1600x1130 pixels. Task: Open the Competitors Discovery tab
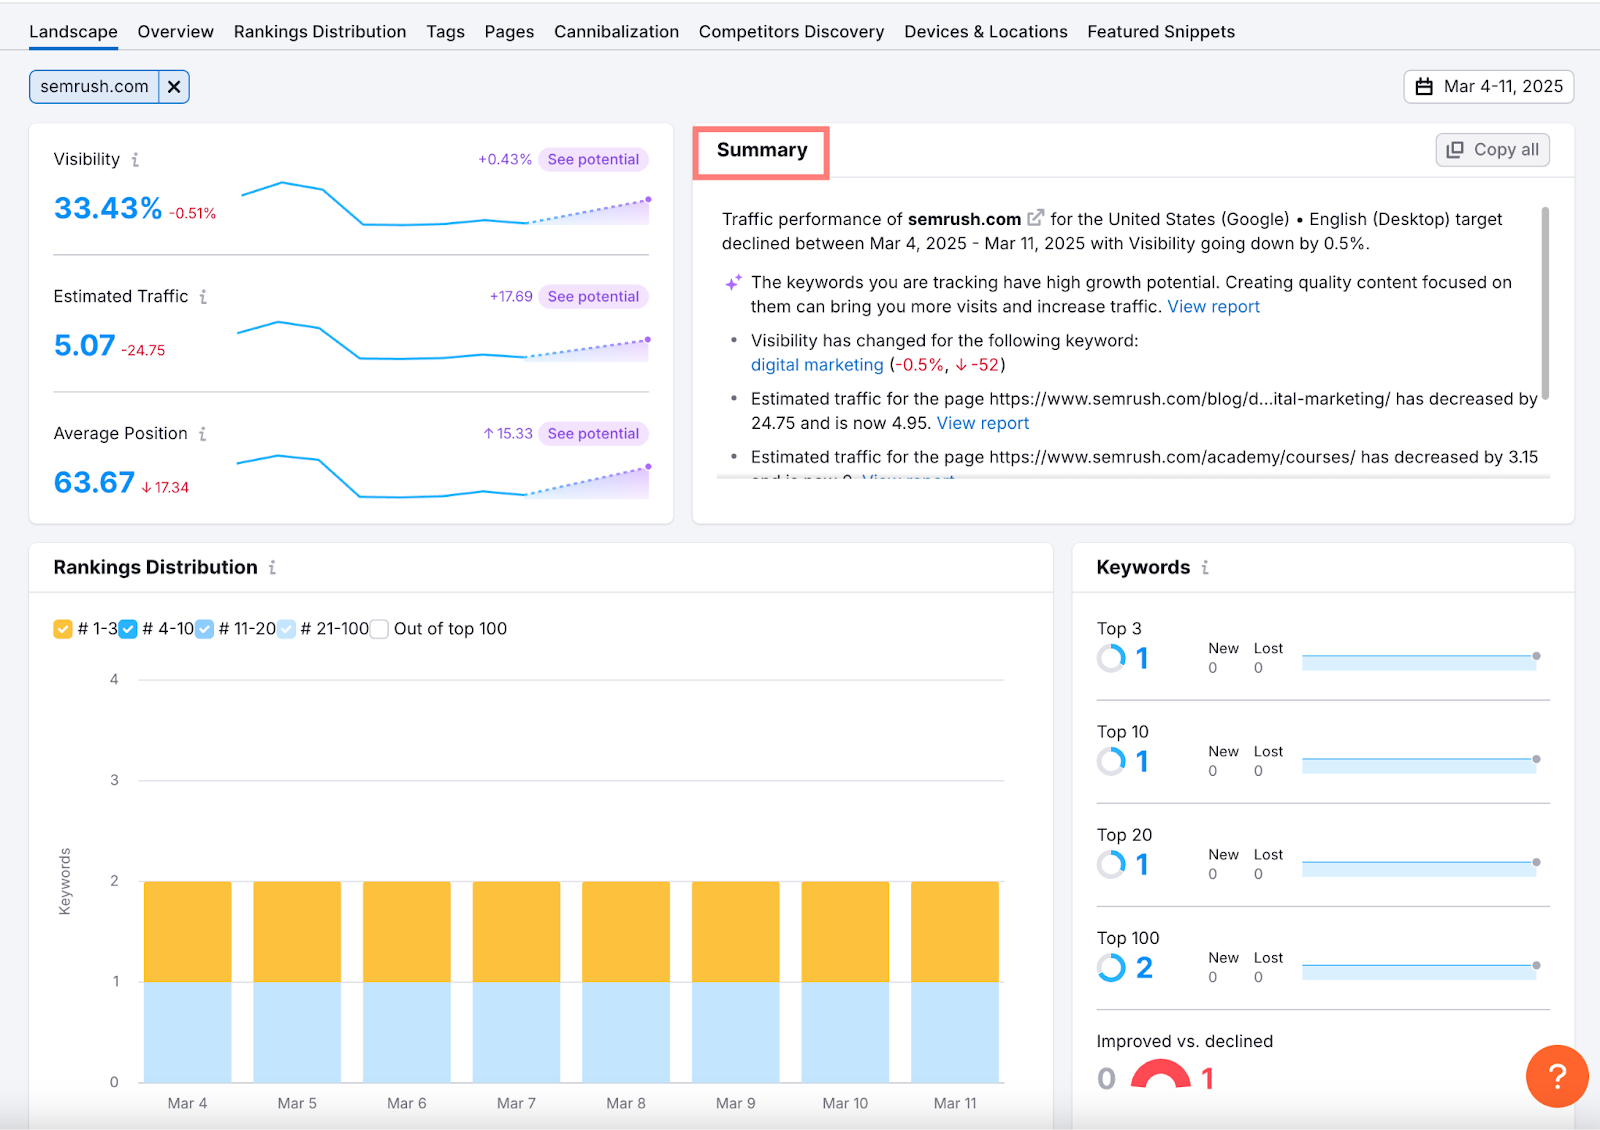791,31
